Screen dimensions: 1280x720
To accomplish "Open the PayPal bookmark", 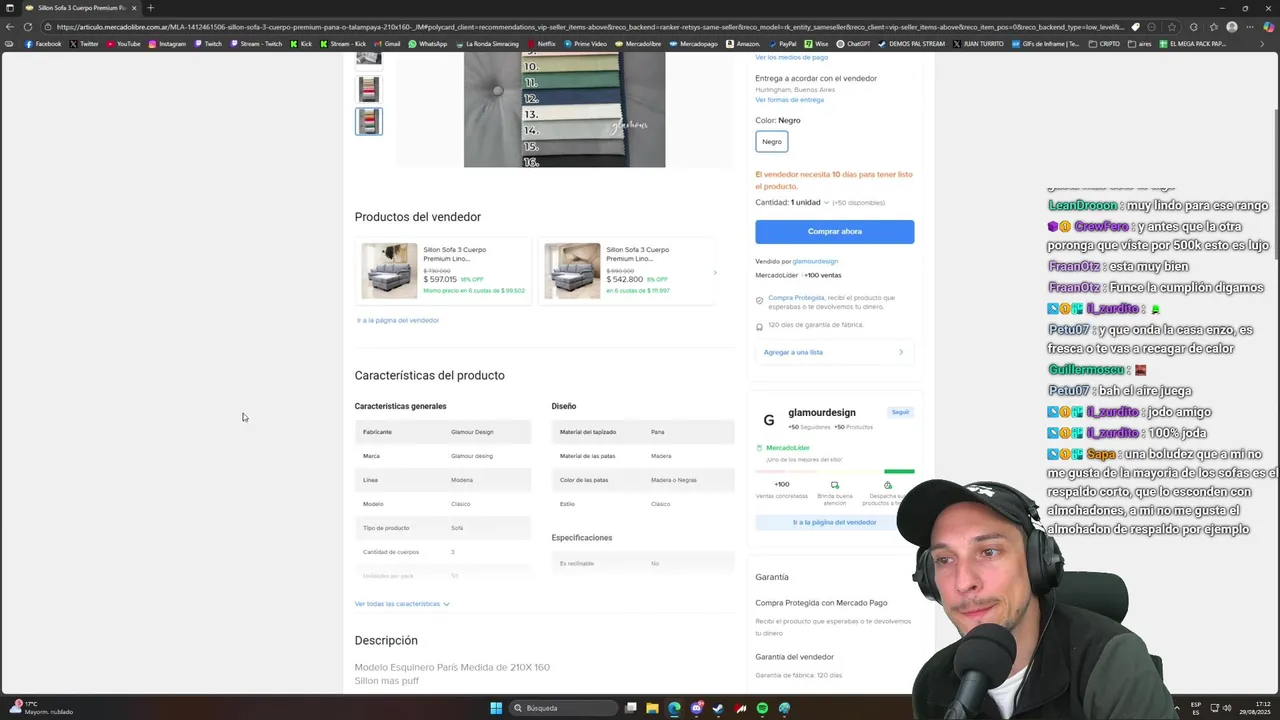I will tap(782, 44).
